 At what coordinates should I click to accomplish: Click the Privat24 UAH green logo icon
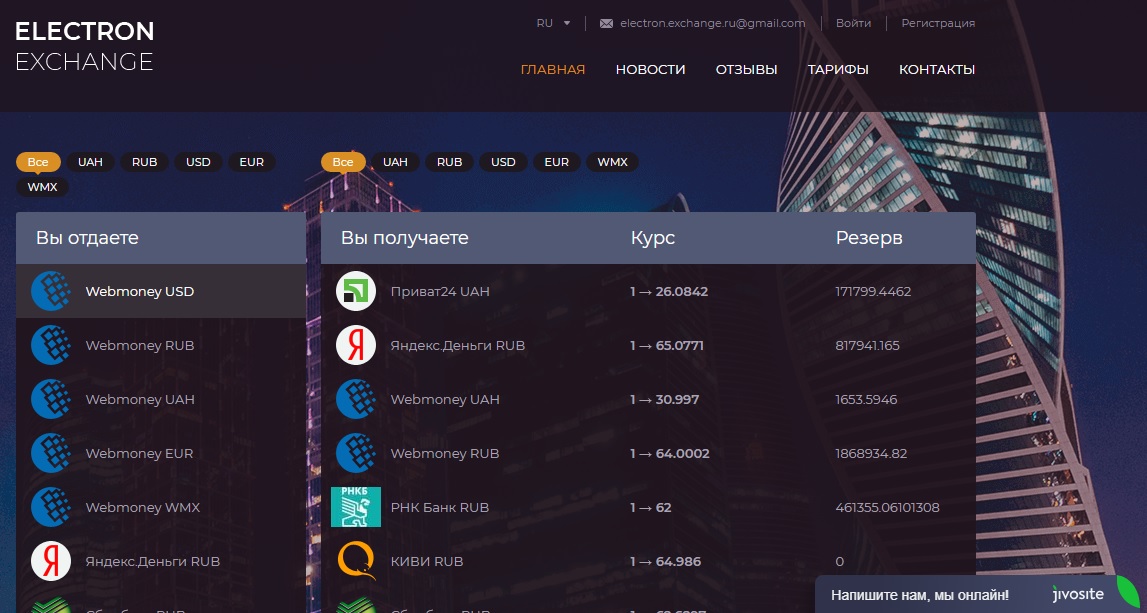tap(355, 292)
